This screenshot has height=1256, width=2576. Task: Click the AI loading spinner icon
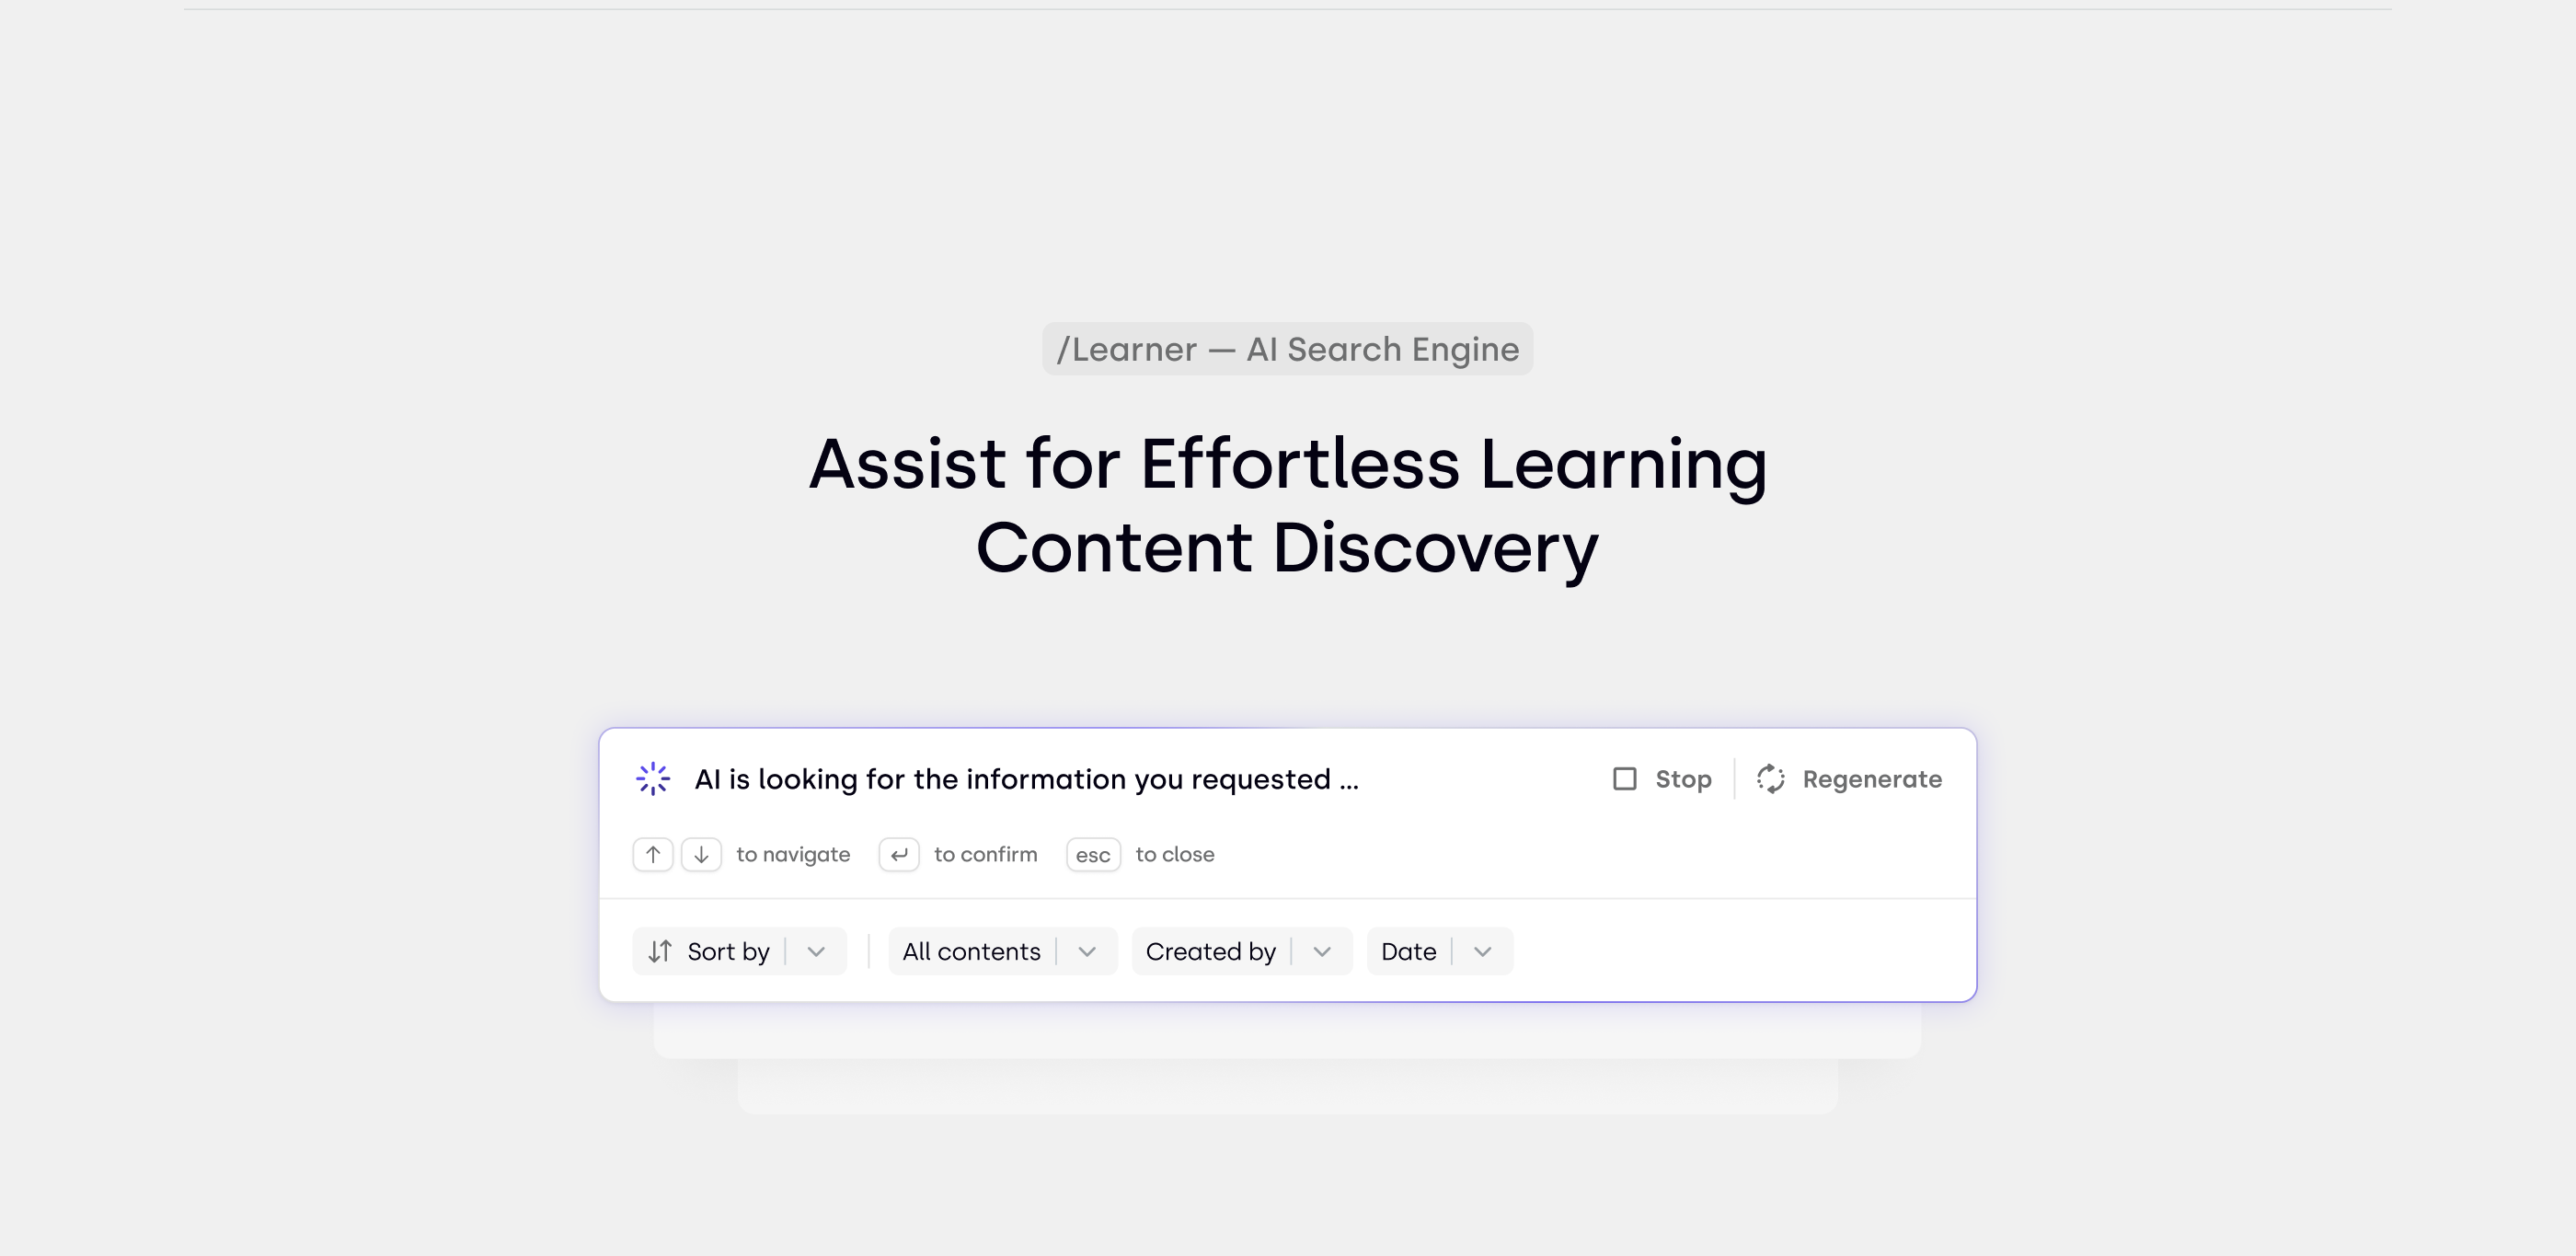(654, 778)
